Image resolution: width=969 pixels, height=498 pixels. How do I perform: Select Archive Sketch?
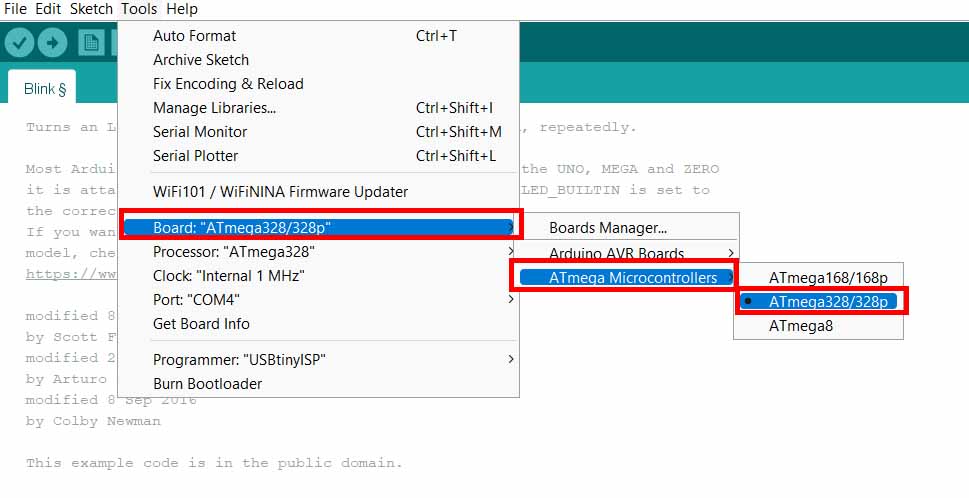319,60
